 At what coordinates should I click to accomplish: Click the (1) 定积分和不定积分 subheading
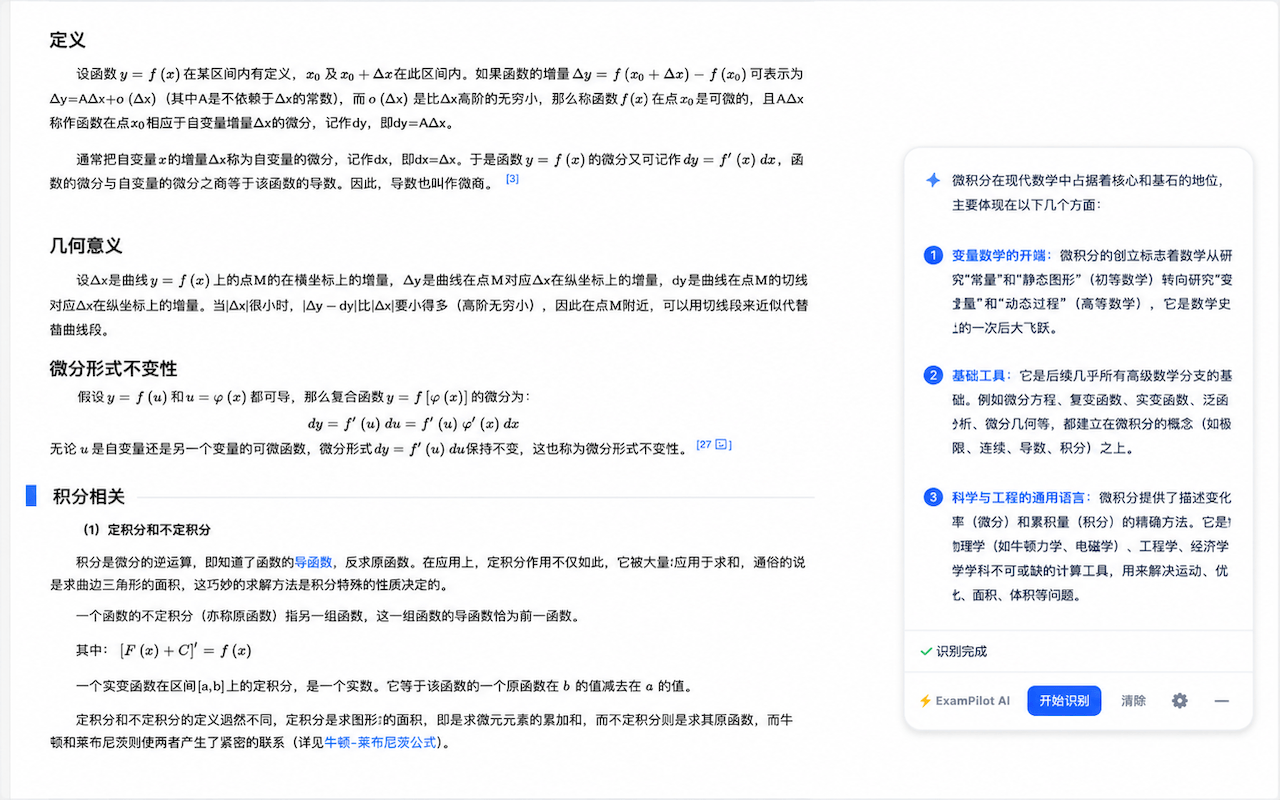147,529
